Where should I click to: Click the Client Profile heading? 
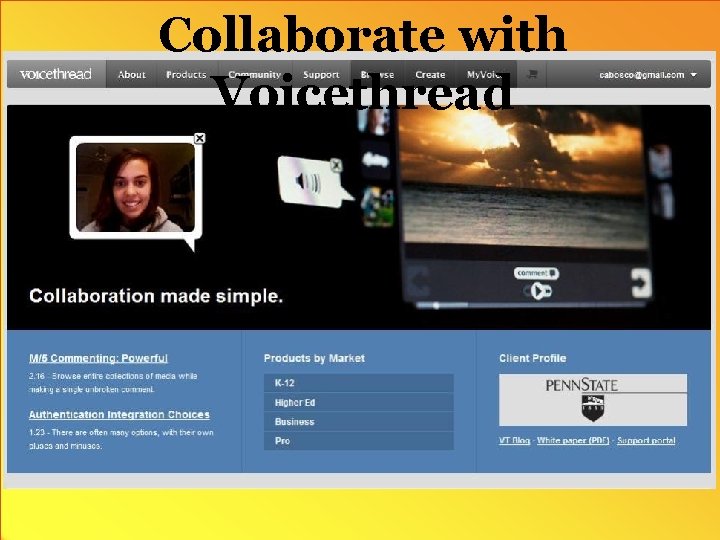pyautogui.click(x=533, y=358)
